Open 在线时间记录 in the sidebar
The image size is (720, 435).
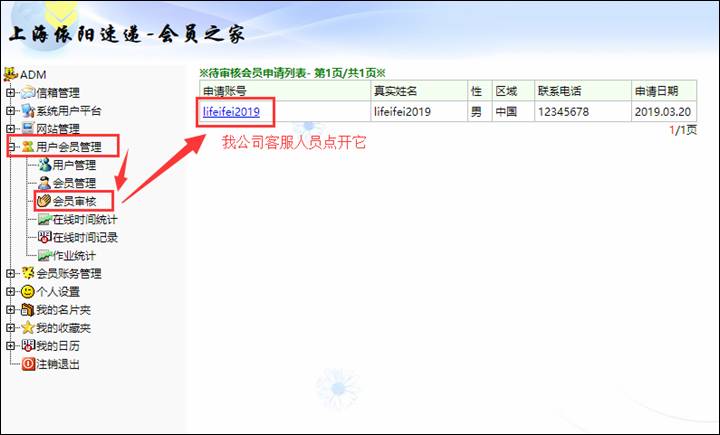point(85,237)
